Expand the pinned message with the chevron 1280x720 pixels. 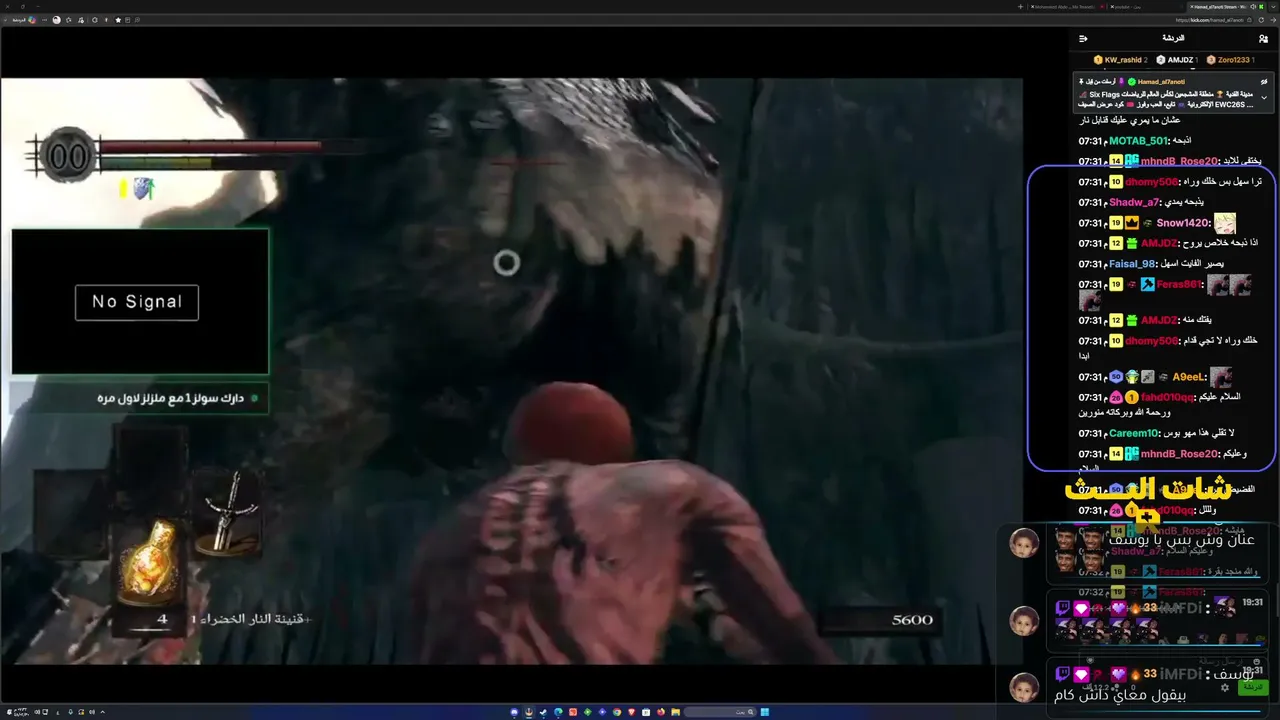click(x=1264, y=98)
